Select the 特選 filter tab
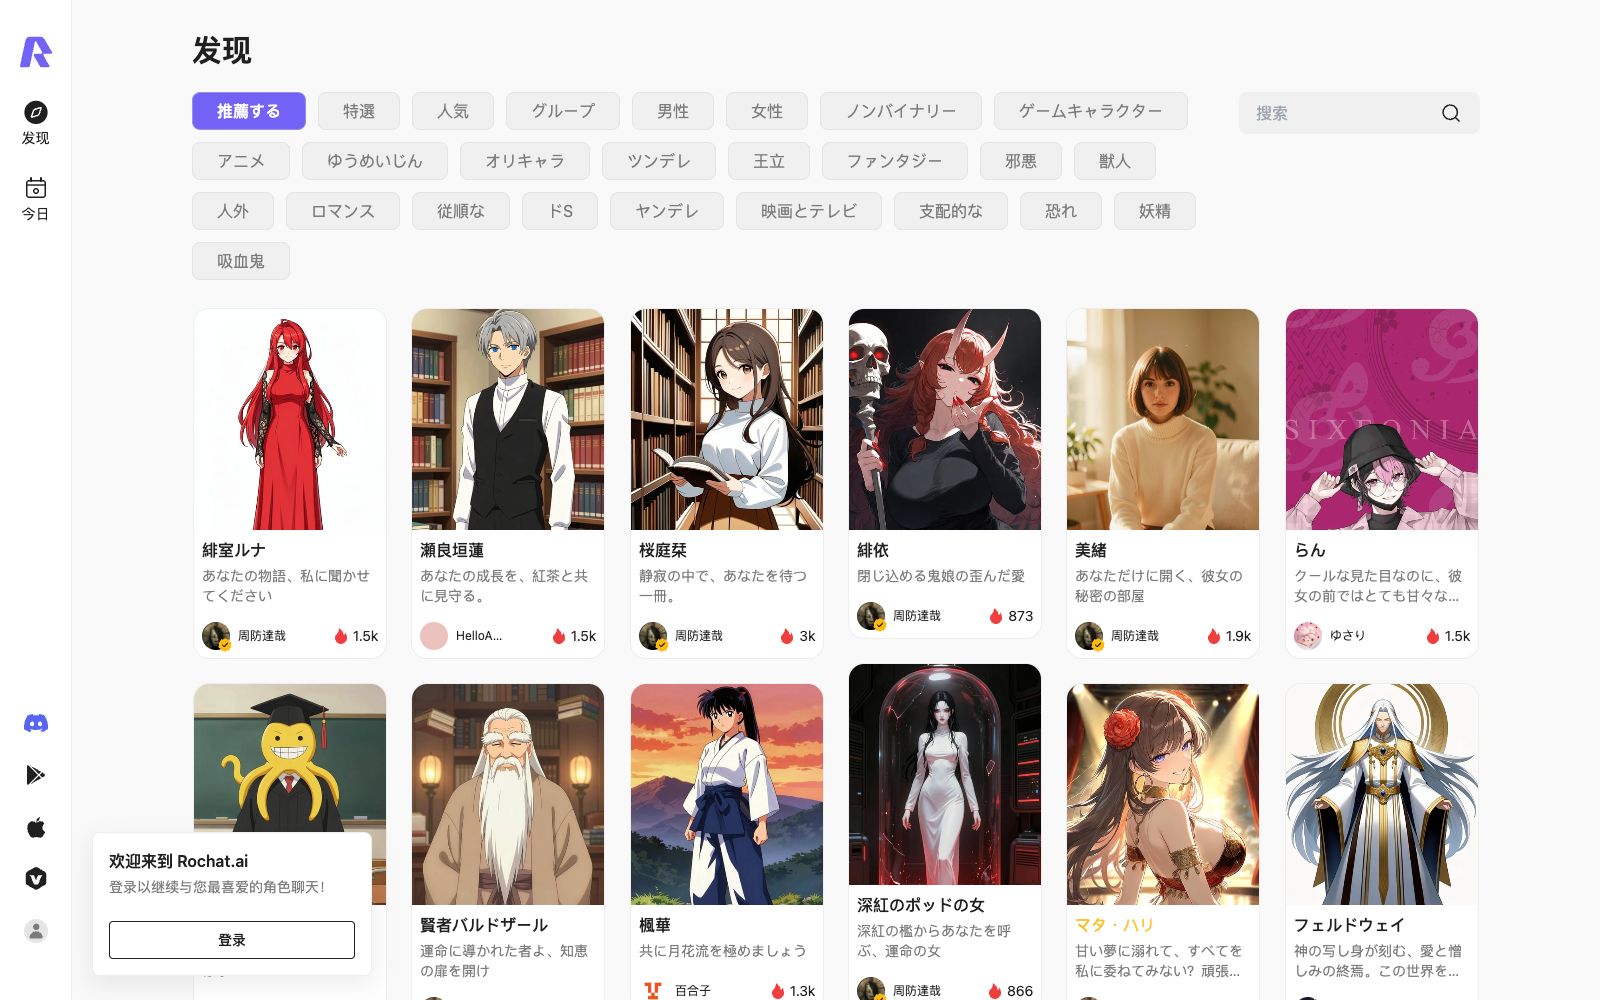 click(359, 111)
